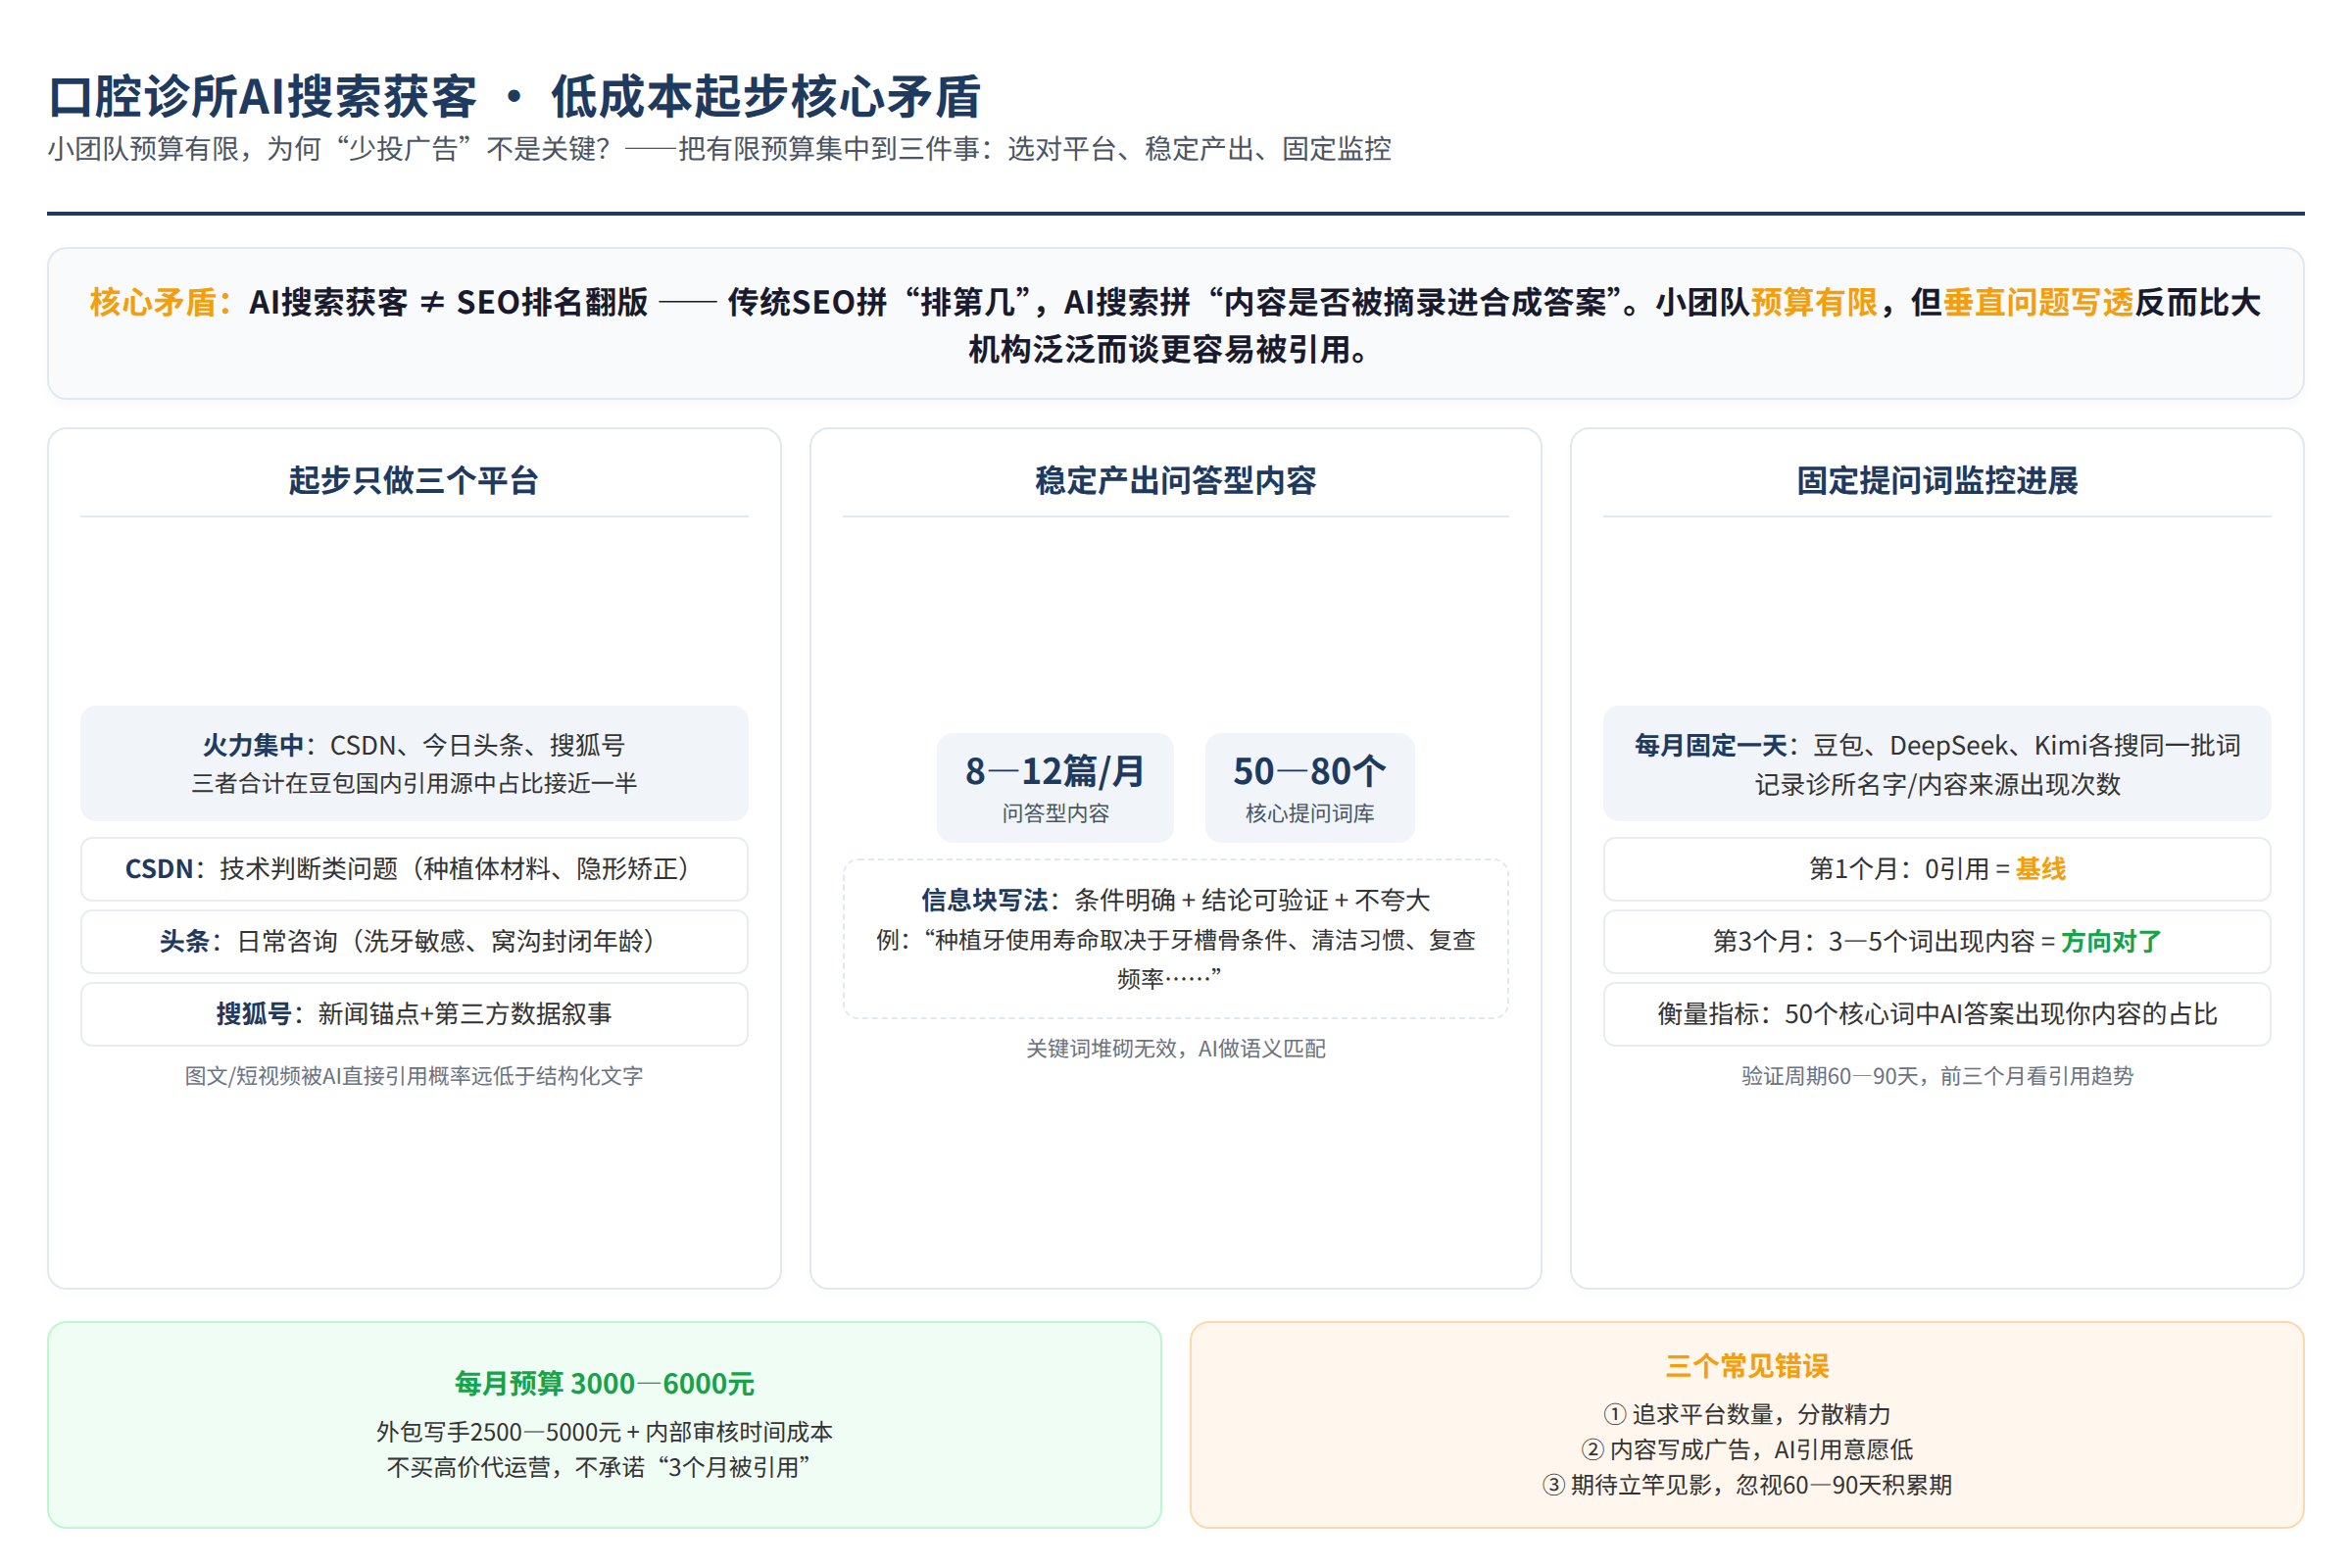
Task: Click item ③ 期待立竿见影
Action: pos(1747,1485)
